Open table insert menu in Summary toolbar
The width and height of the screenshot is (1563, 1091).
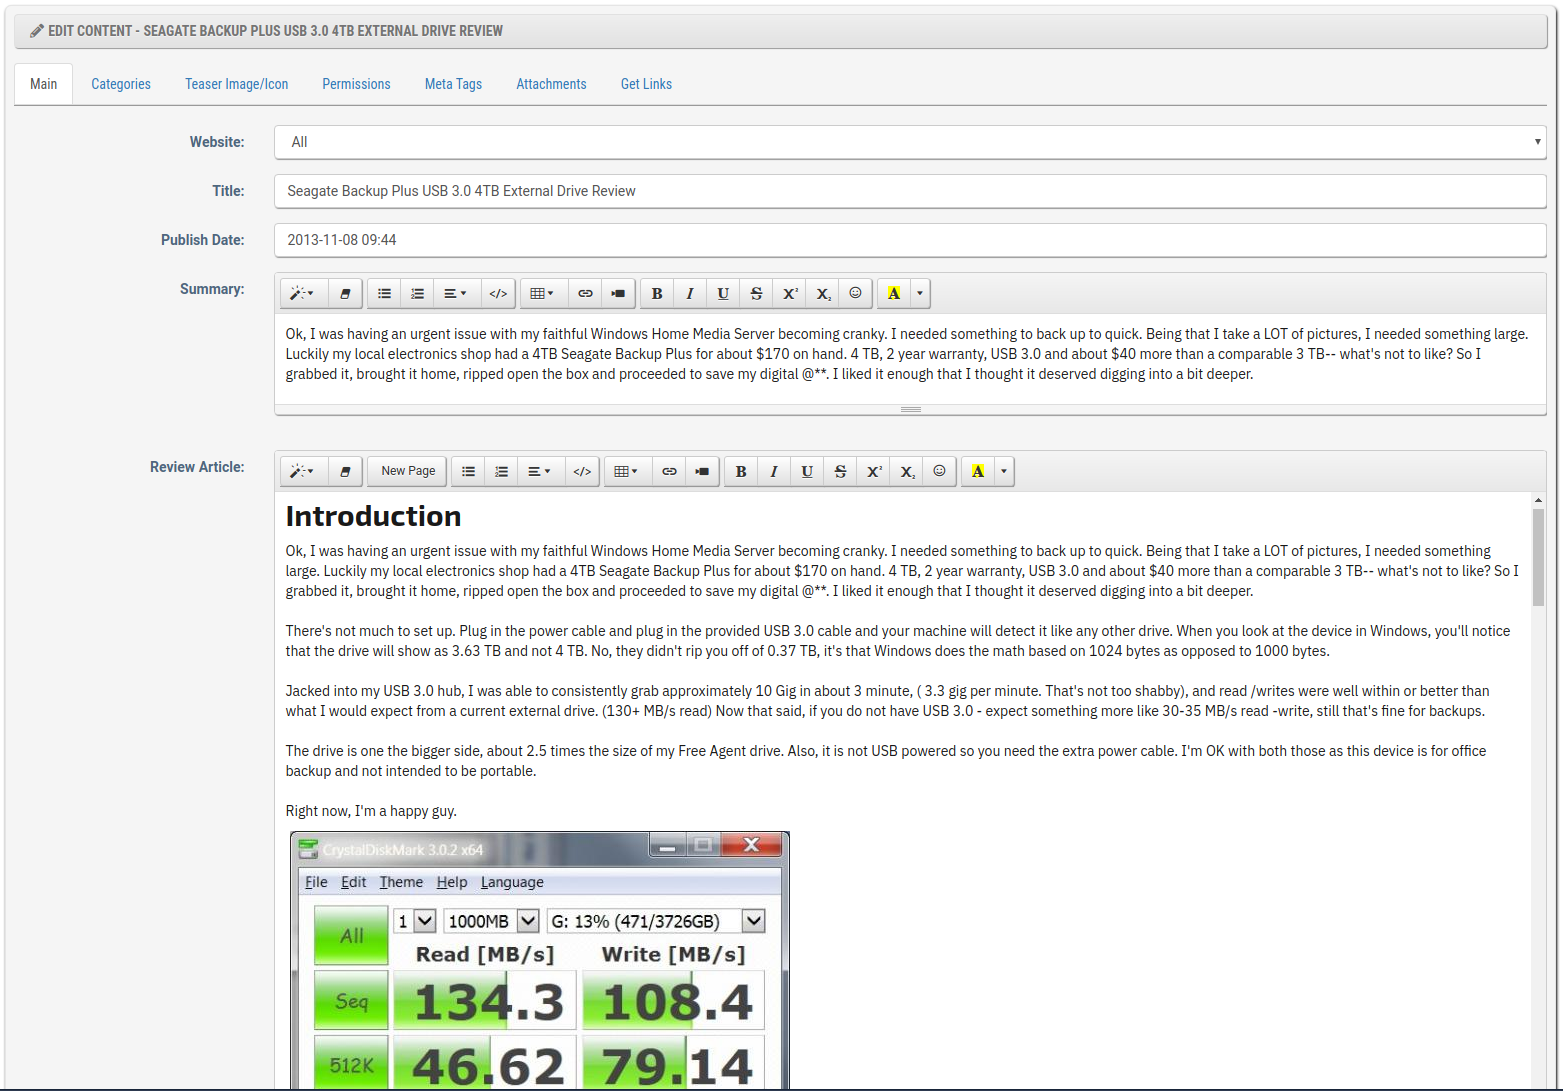[x=542, y=293]
